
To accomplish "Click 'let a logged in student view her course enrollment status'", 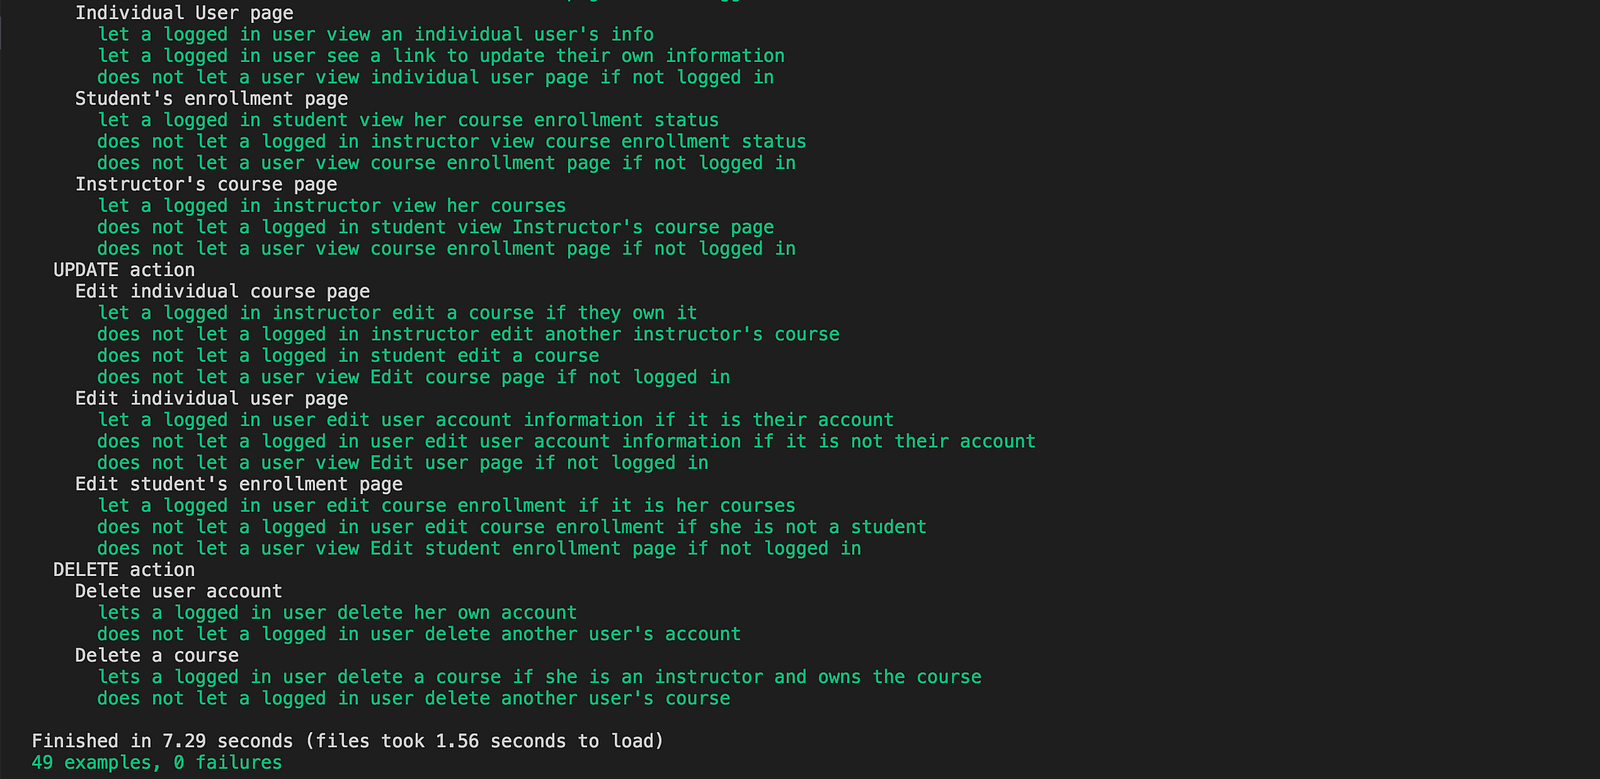I will click(x=408, y=120).
